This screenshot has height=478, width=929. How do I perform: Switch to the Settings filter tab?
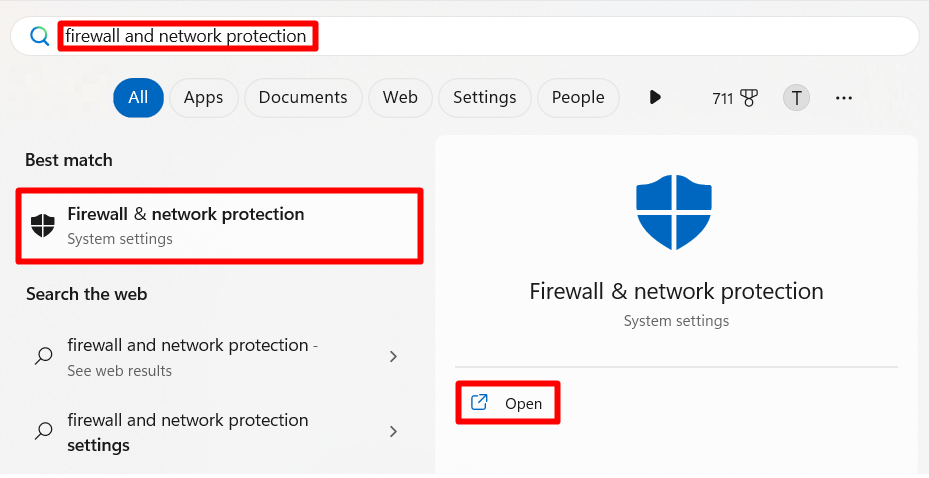[485, 98]
